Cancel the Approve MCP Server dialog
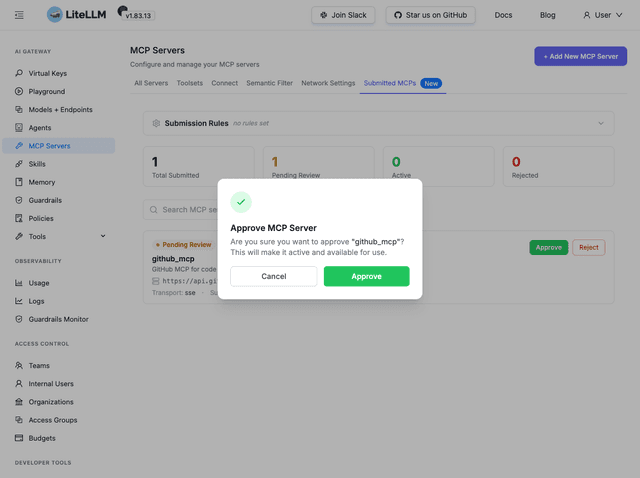The image size is (640, 478). click(x=273, y=276)
